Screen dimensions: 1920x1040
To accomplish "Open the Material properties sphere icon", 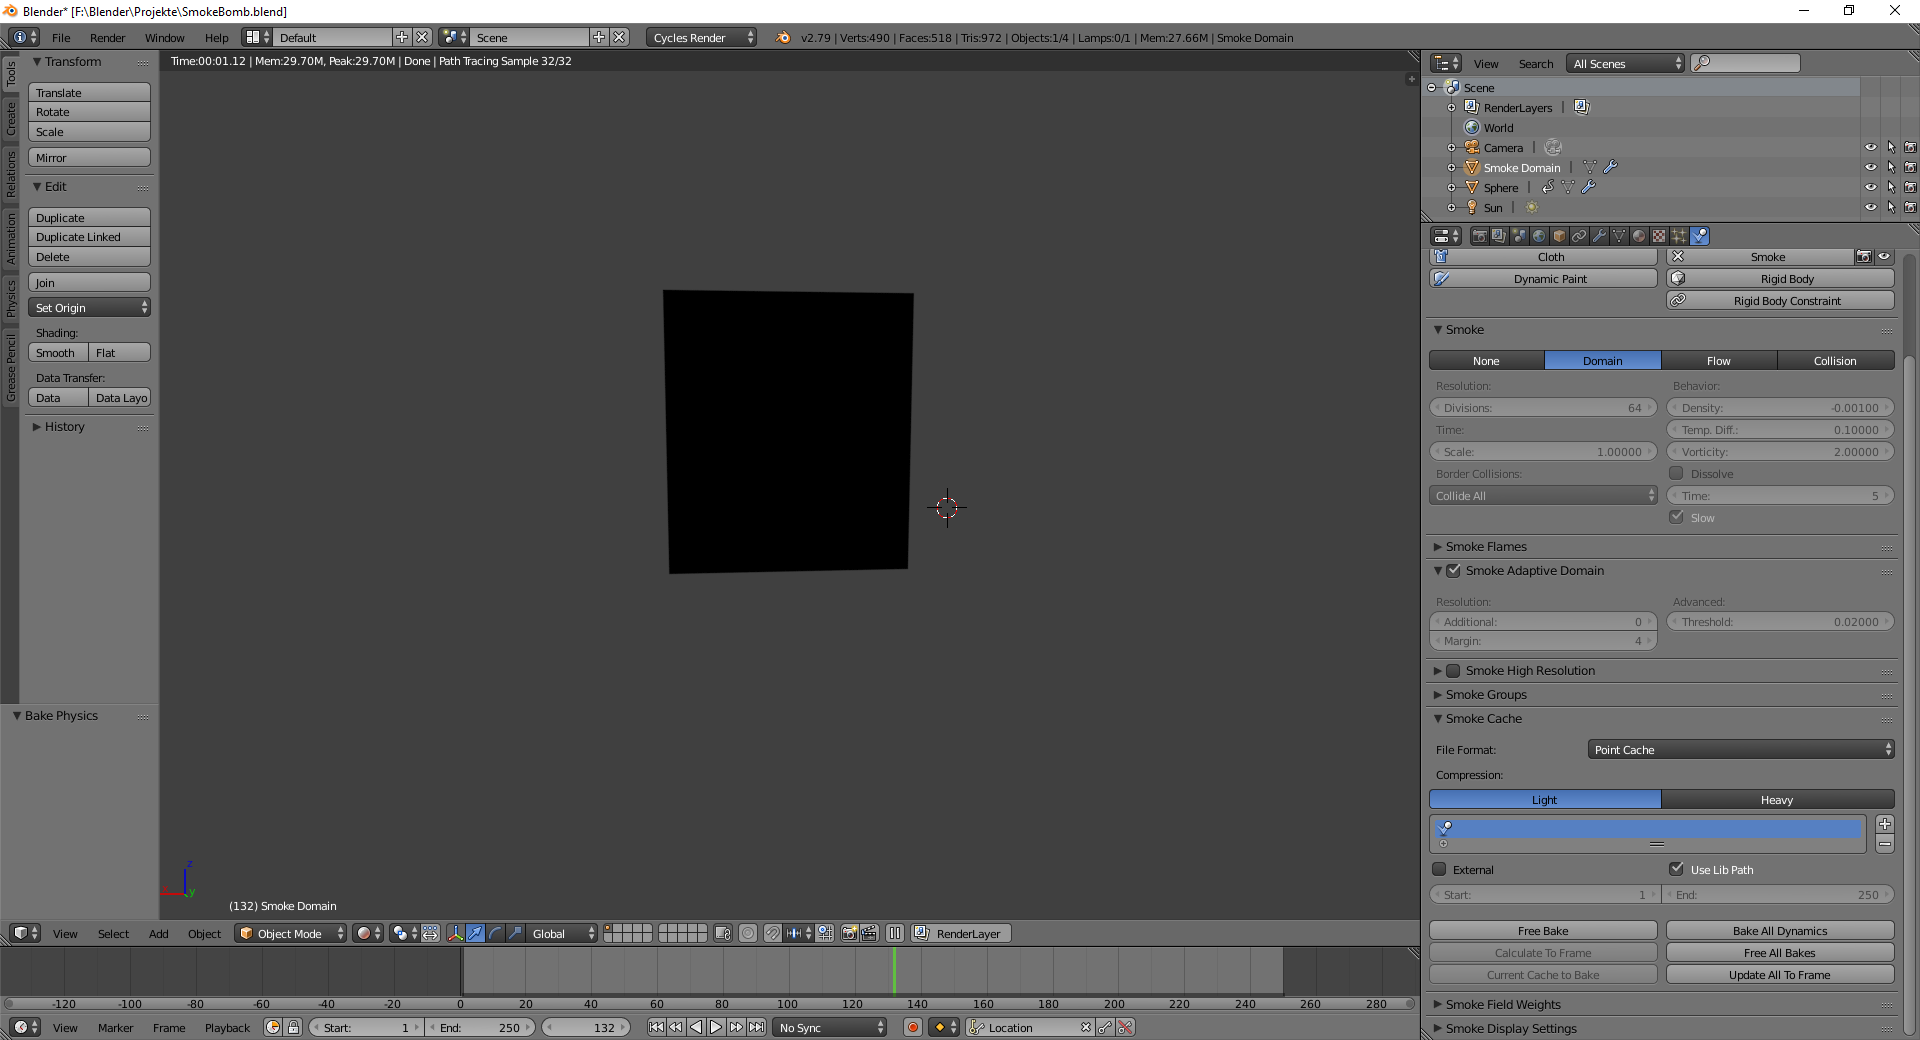I will click(1639, 236).
